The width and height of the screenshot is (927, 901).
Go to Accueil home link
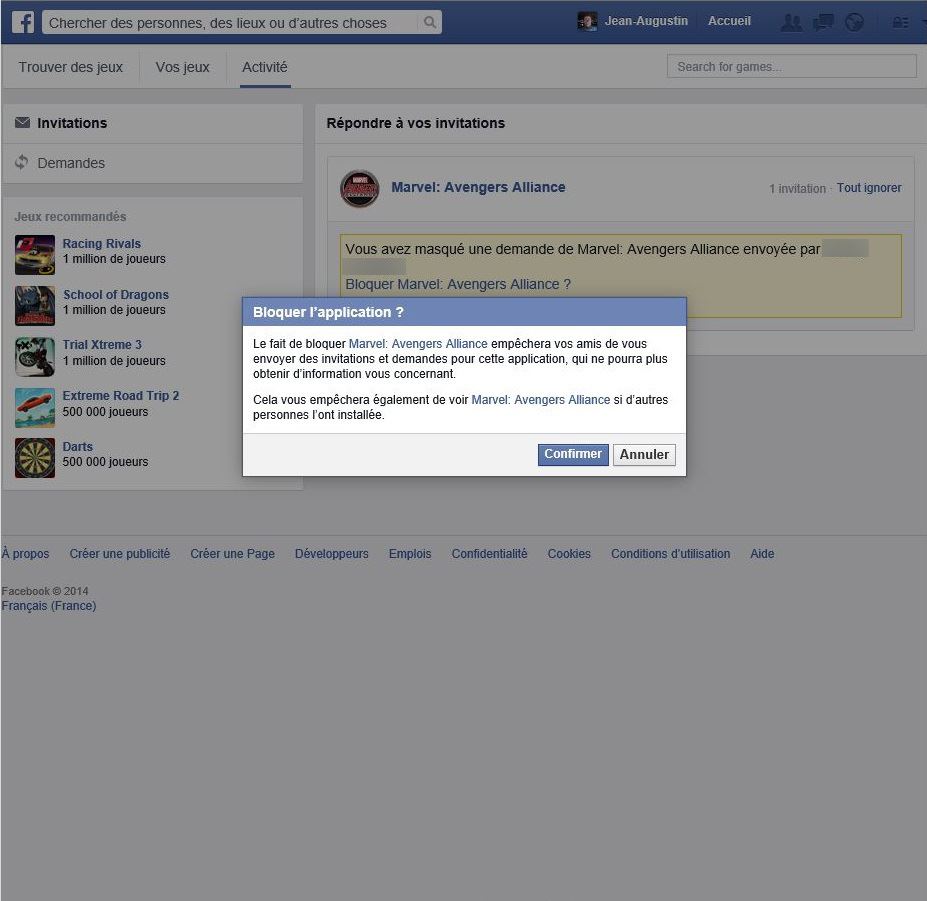click(729, 21)
